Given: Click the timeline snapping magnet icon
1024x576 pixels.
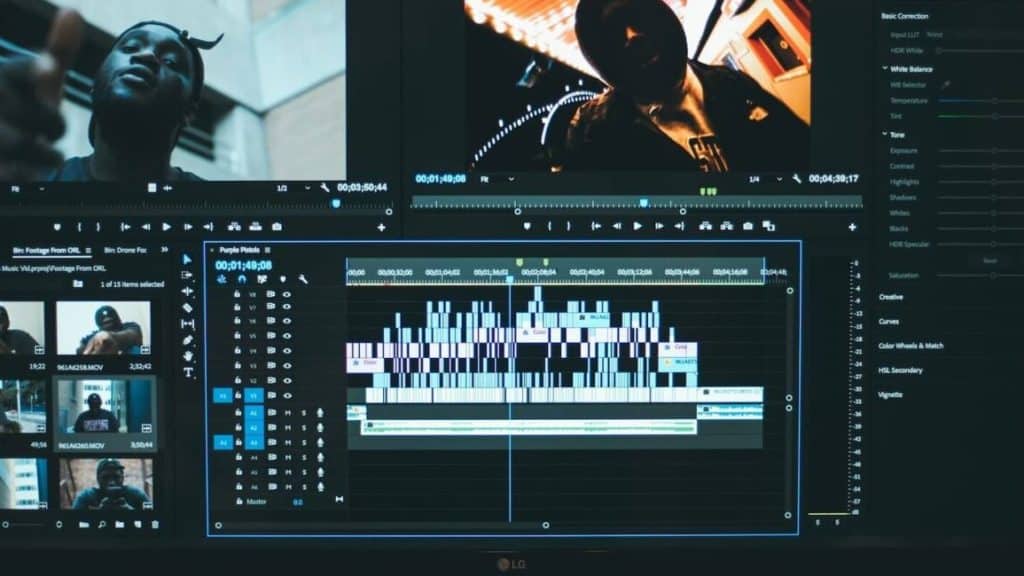Looking at the screenshot, I should click(x=241, y=278).
